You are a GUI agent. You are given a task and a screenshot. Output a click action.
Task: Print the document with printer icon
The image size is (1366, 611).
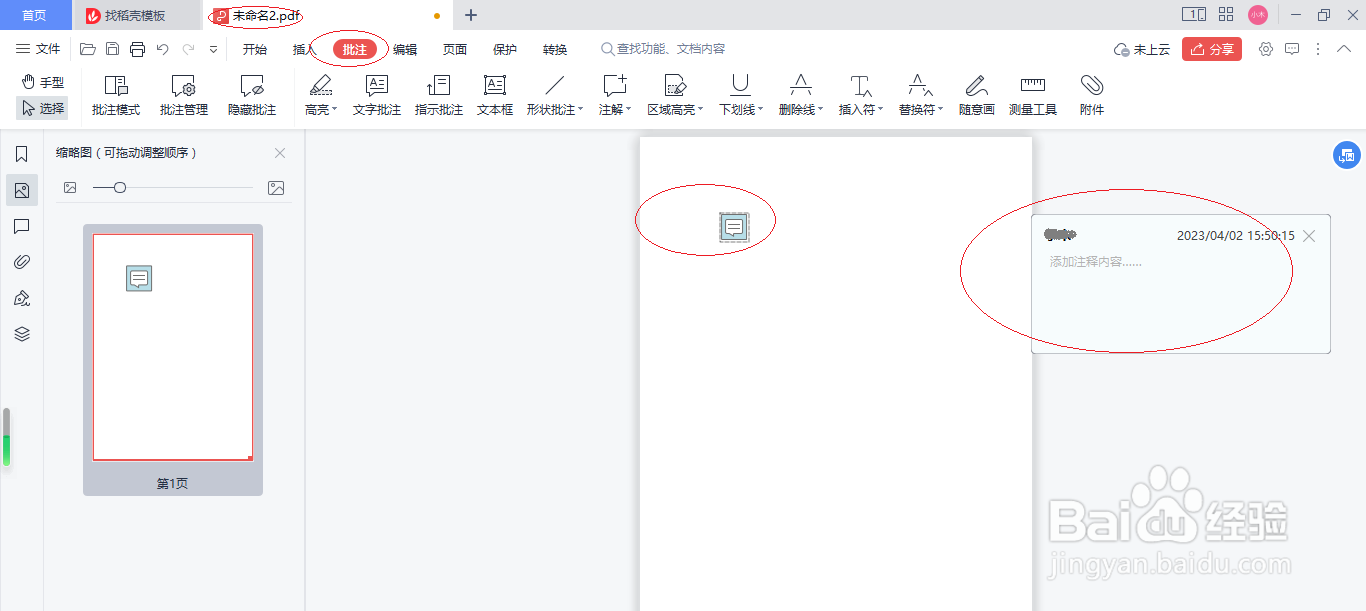pyautogui.click(x=138, y=49)
